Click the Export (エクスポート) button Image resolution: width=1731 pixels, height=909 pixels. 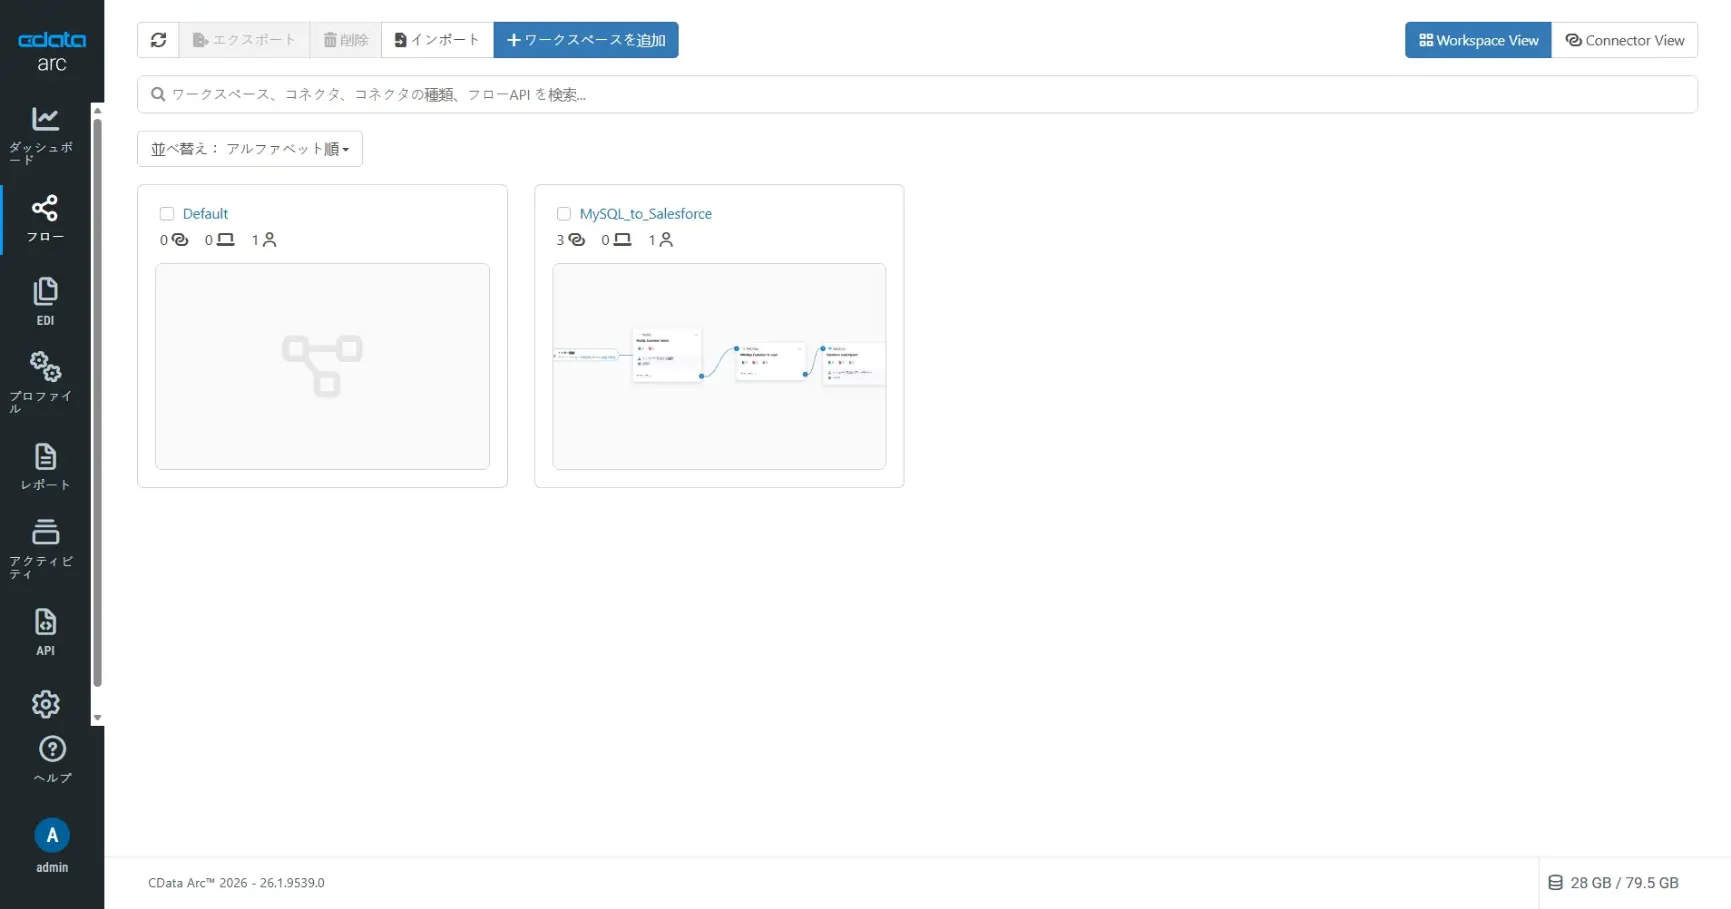[245, 40]
